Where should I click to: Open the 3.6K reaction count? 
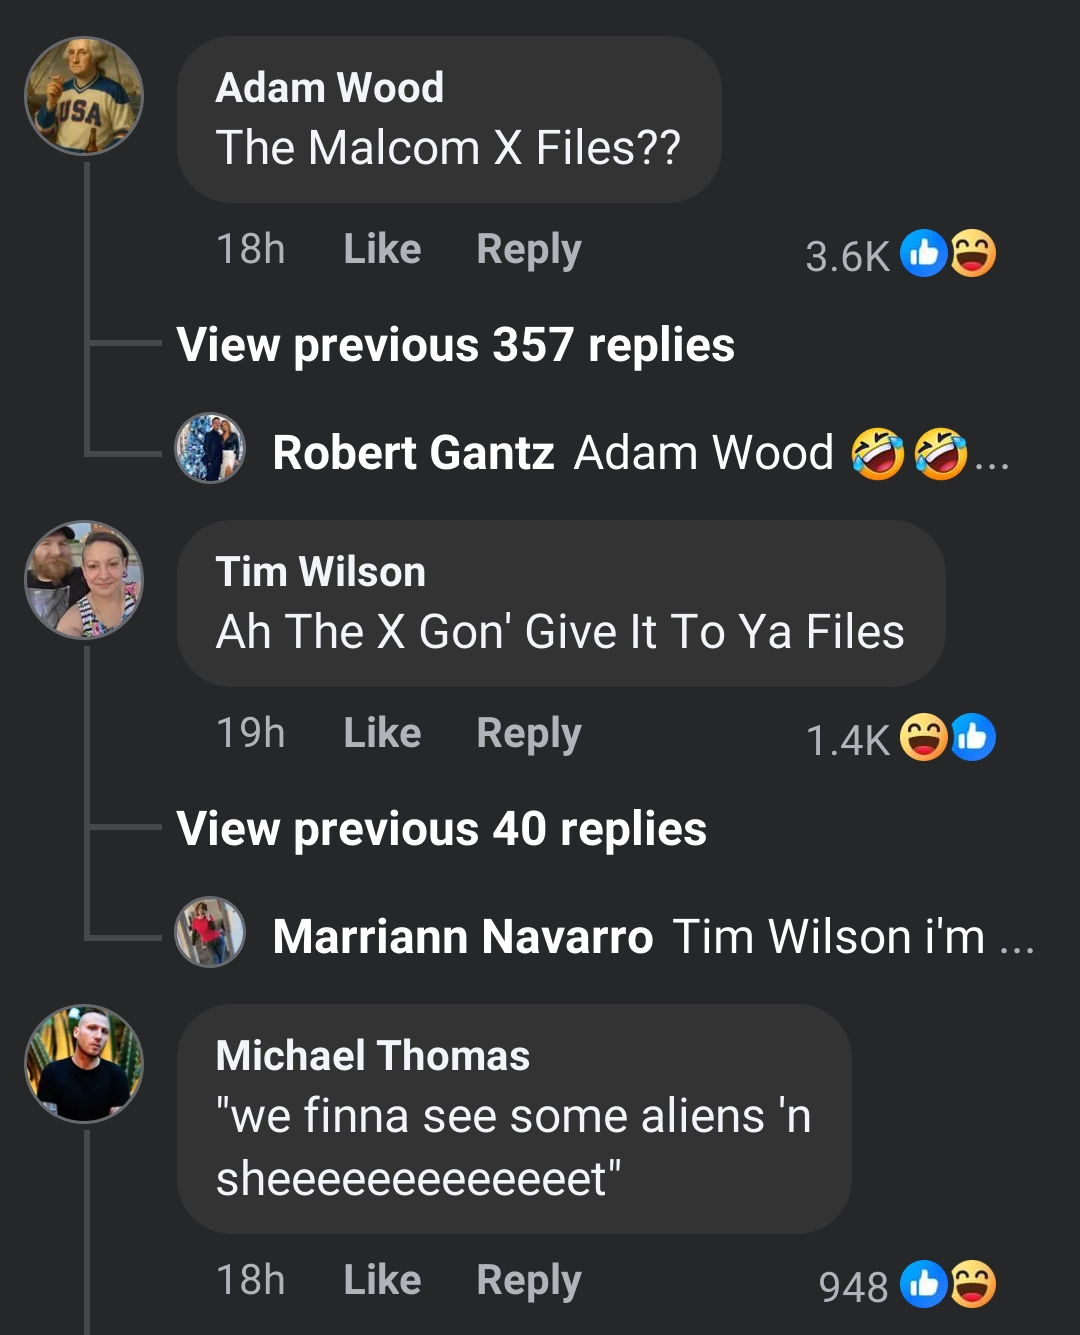pos(847,257)
